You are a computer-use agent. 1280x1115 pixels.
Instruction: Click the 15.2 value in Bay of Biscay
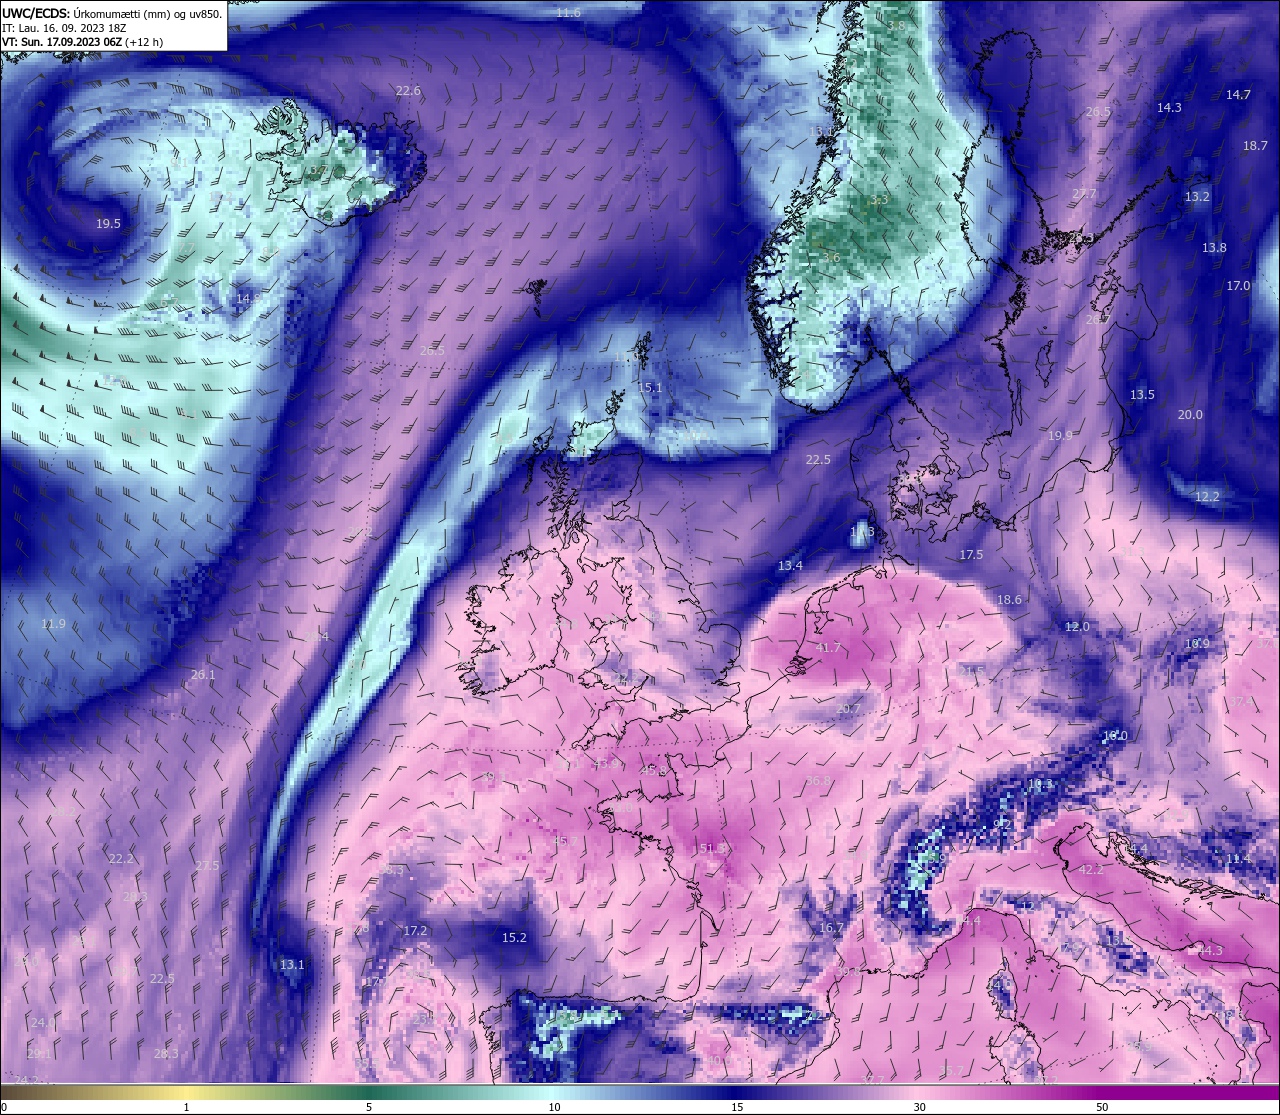click(x=514, y=938)
